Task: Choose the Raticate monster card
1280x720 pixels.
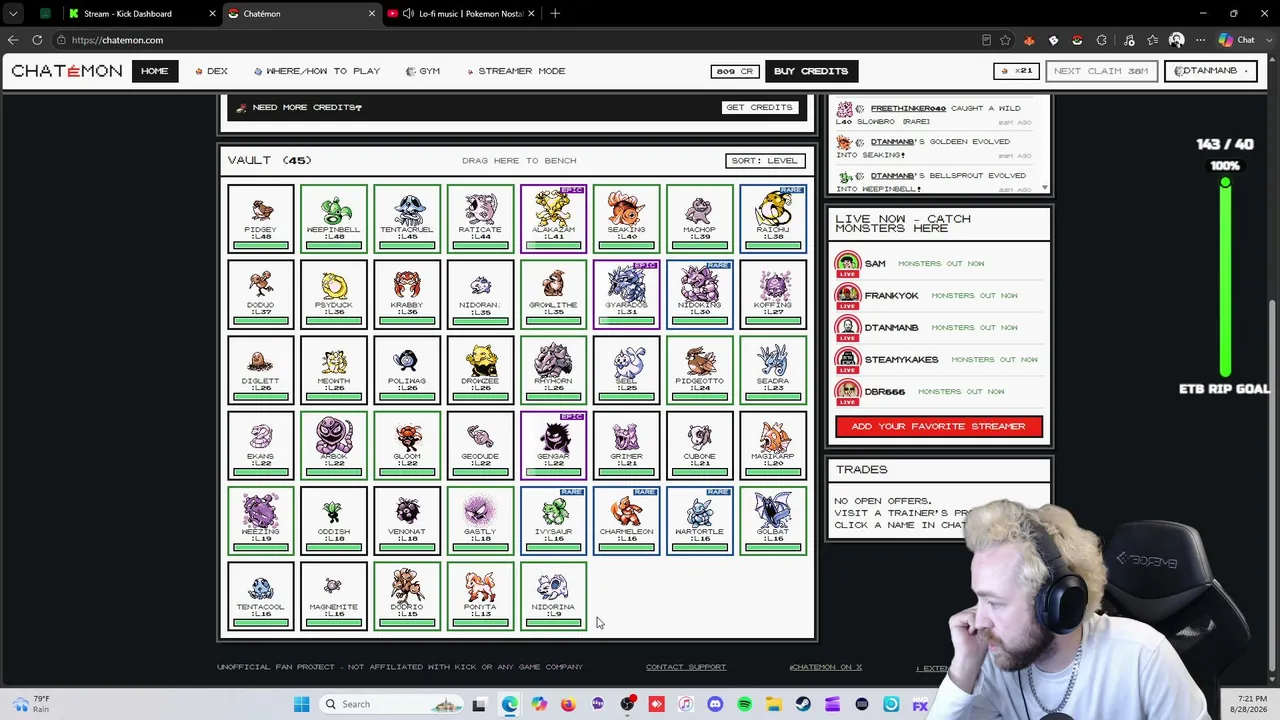Action: click(480, 218)
